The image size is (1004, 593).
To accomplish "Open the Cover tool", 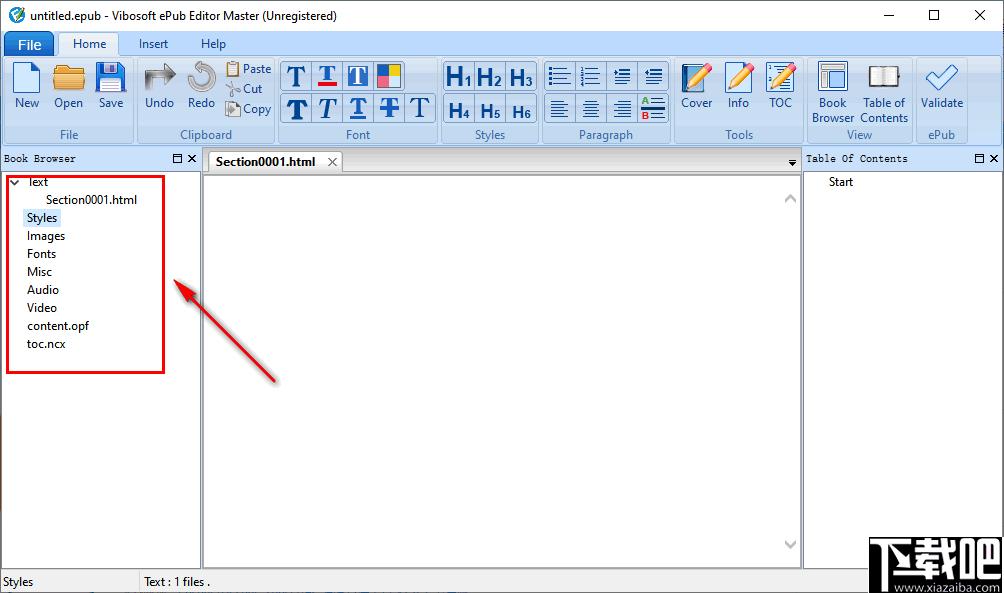I will [697, 86].
